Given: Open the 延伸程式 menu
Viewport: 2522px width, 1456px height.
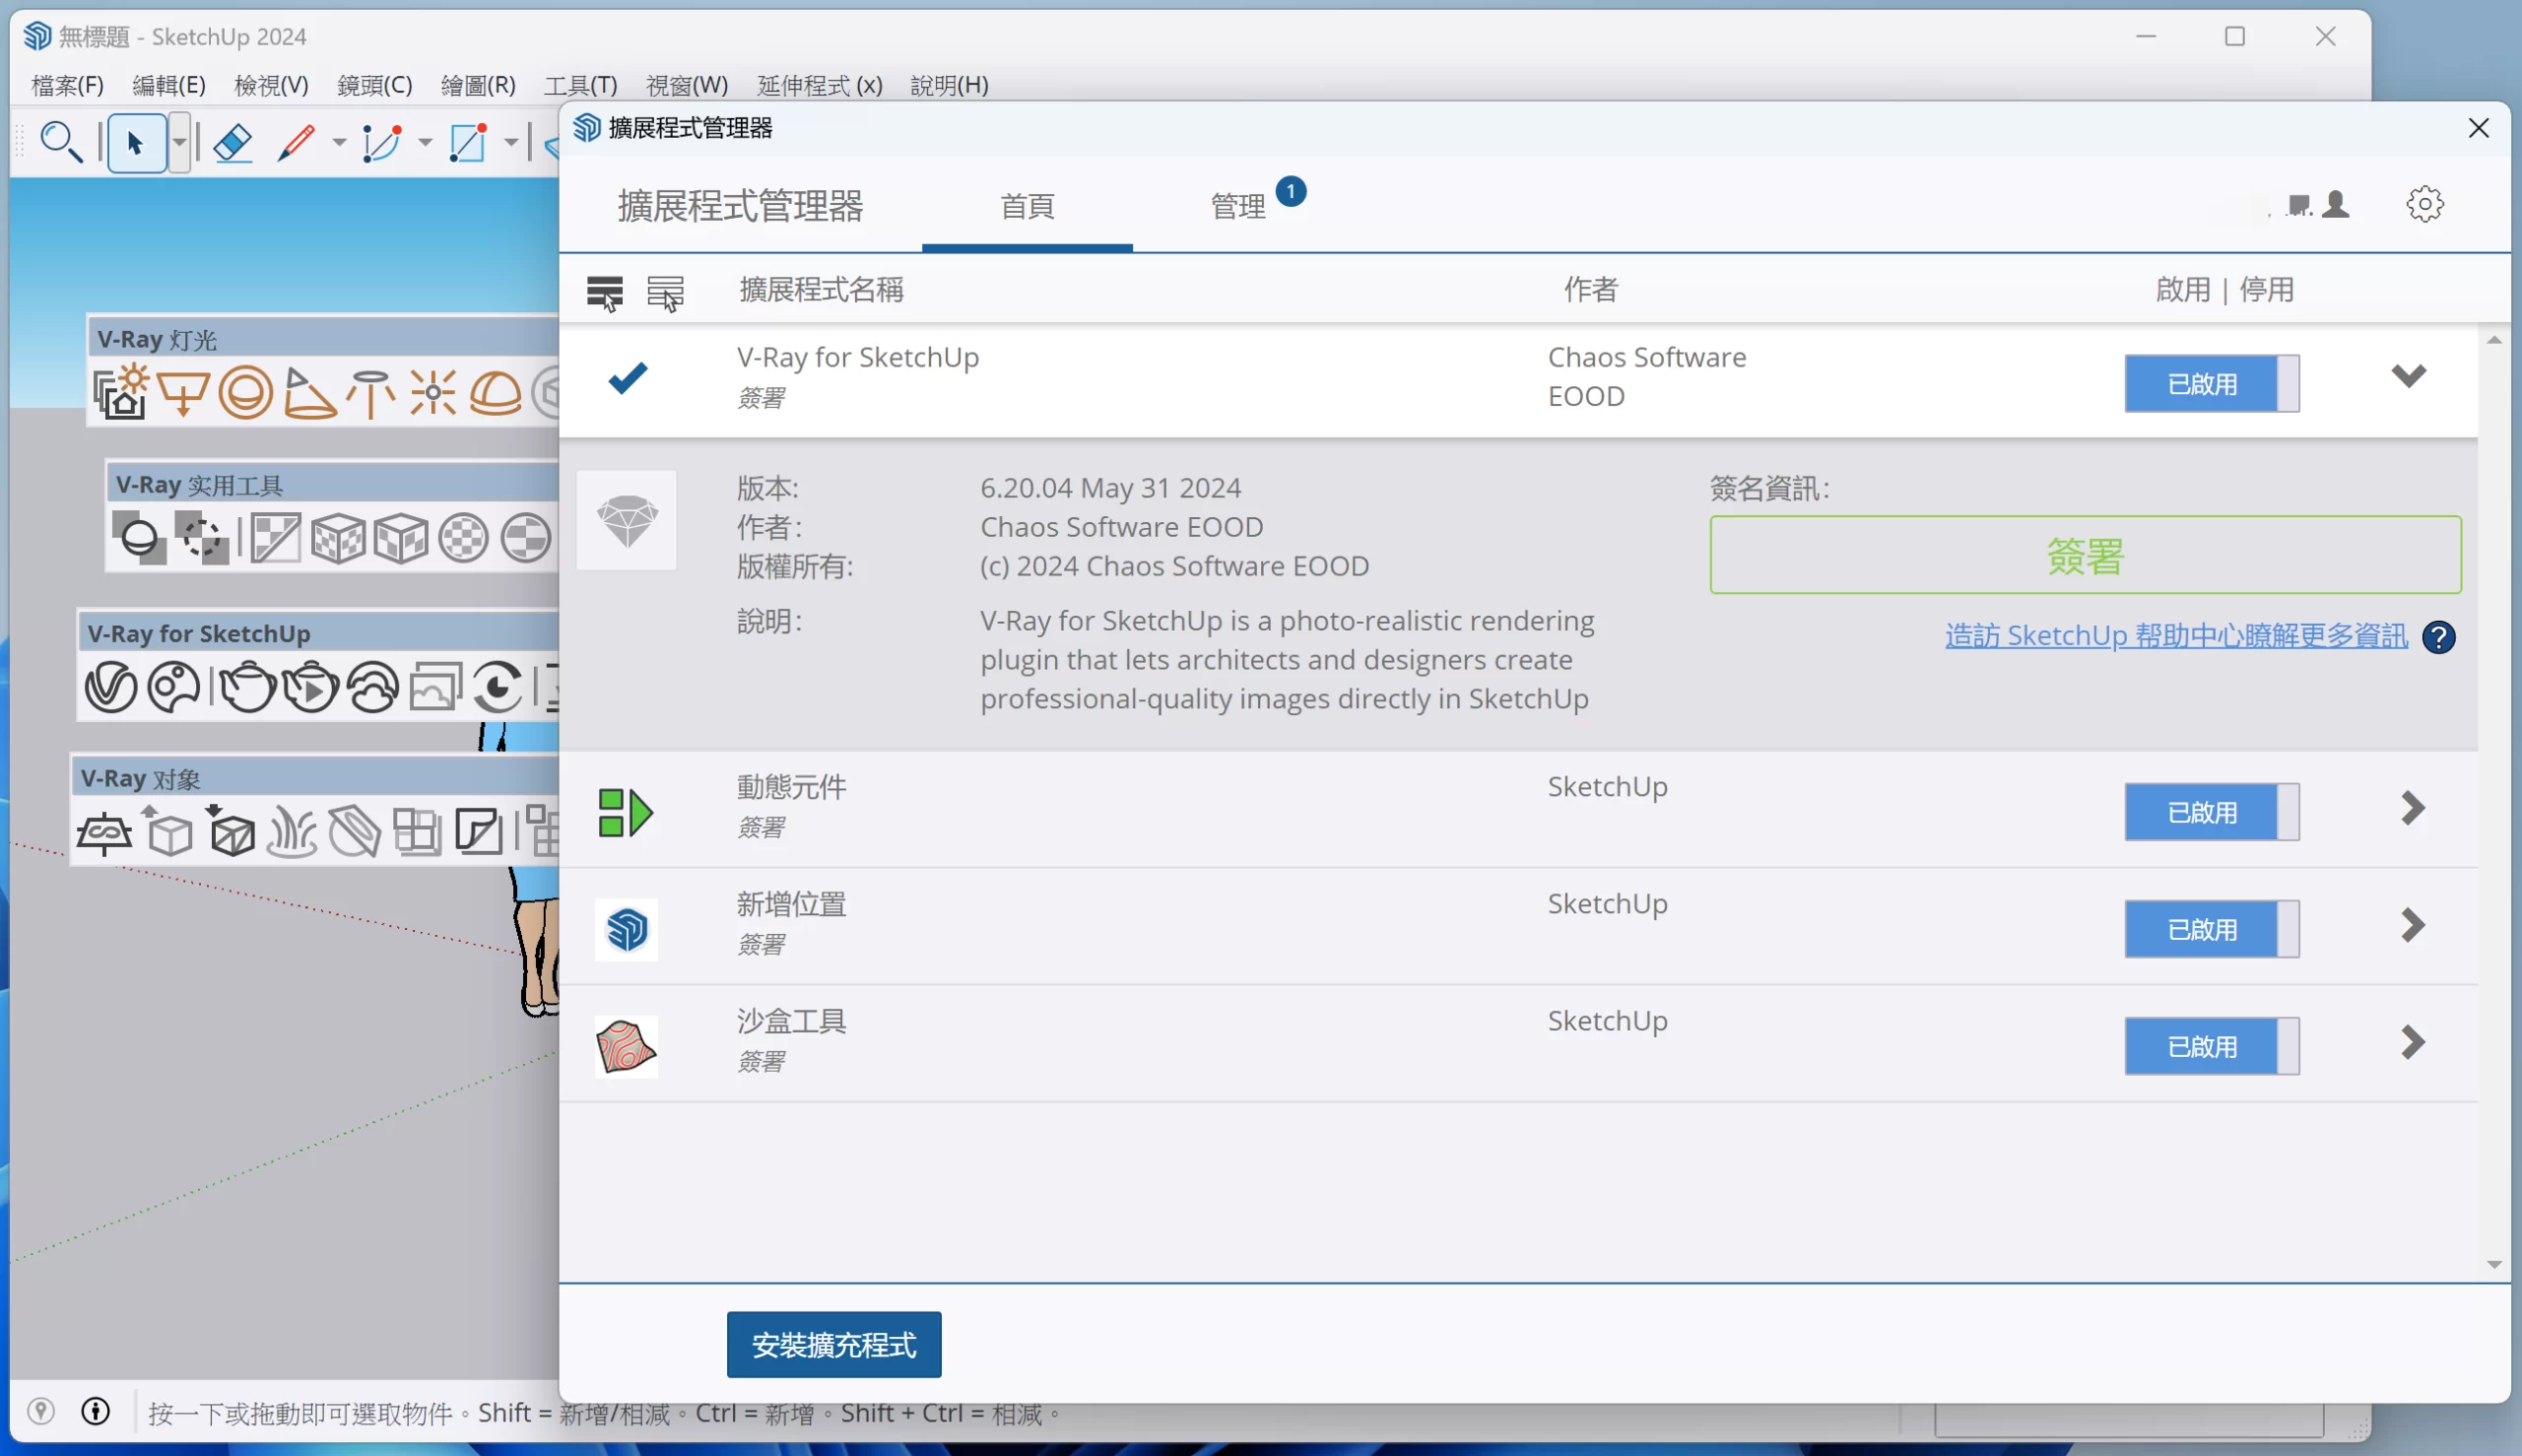Looking at the screenshot, I should tap(819, 85).
